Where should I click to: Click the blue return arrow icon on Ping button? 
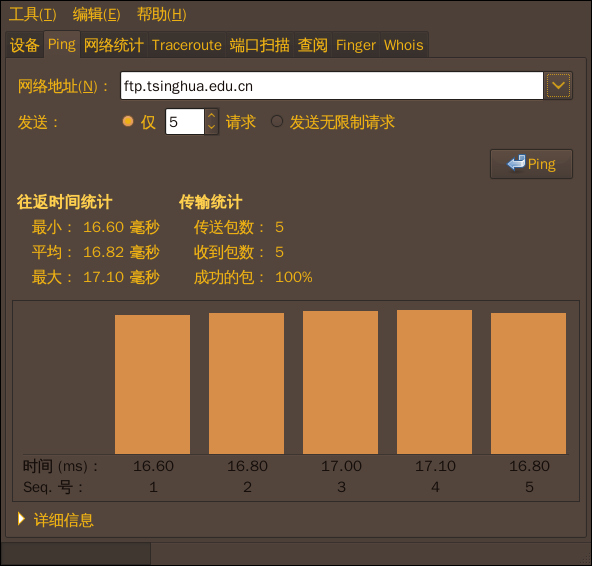coord(516,163)
